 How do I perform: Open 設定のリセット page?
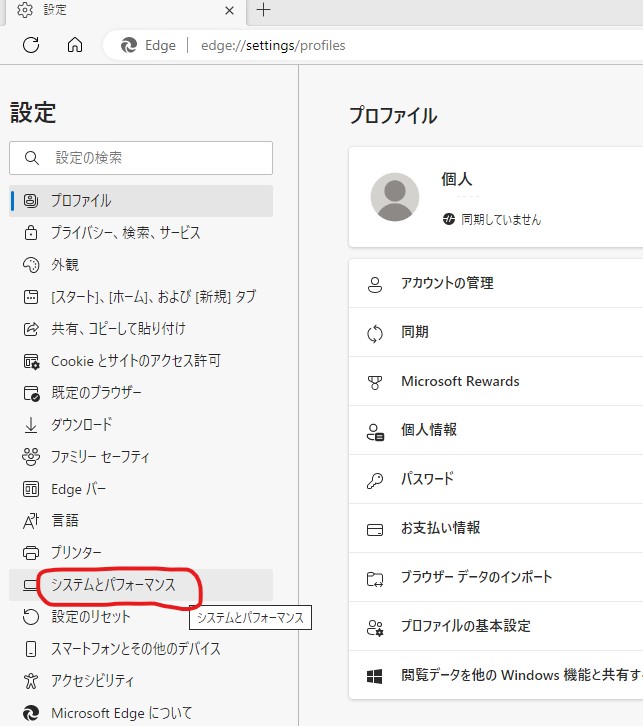[141, 617]
